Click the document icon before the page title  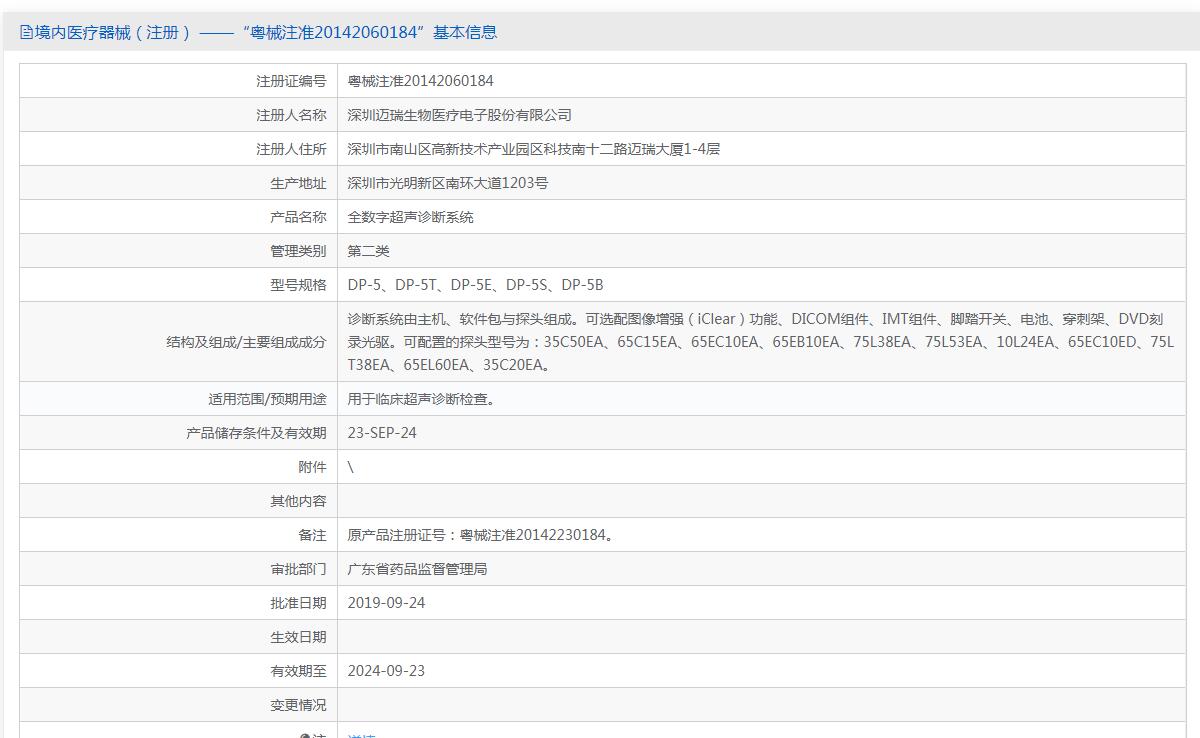(x=26, y=32)
